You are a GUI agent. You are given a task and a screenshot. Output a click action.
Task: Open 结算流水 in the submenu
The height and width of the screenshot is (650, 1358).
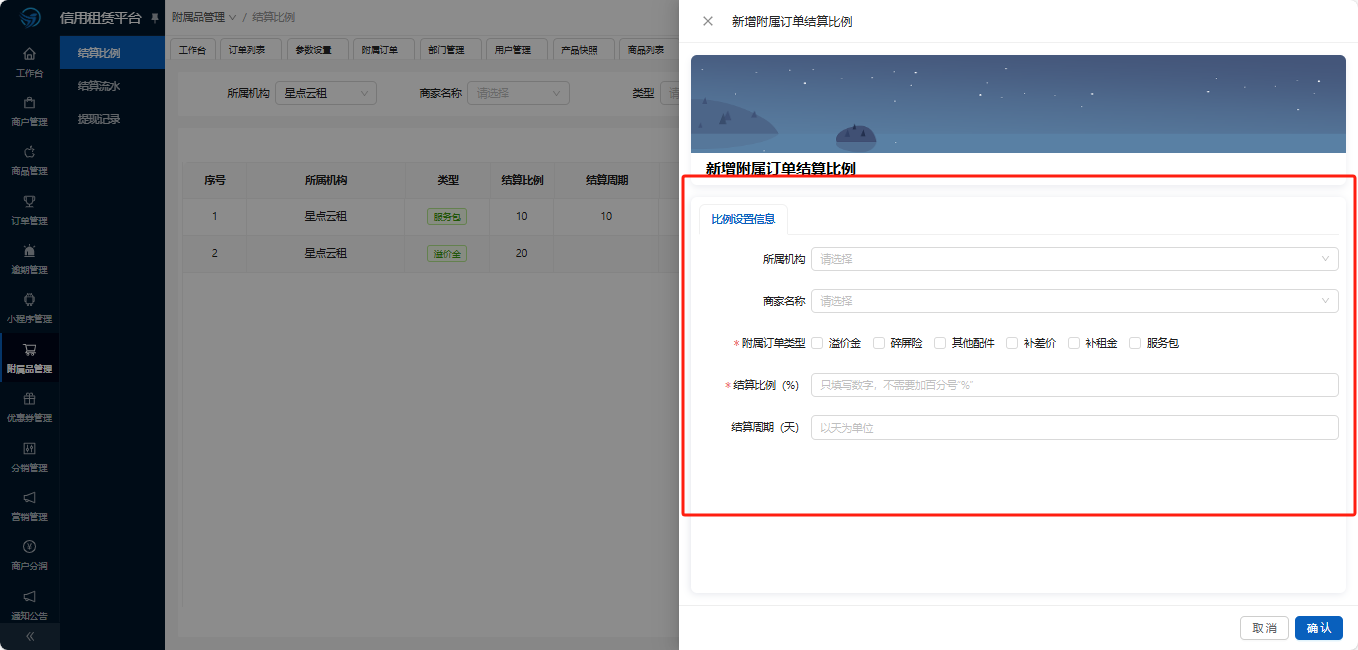tap(99, 86)
